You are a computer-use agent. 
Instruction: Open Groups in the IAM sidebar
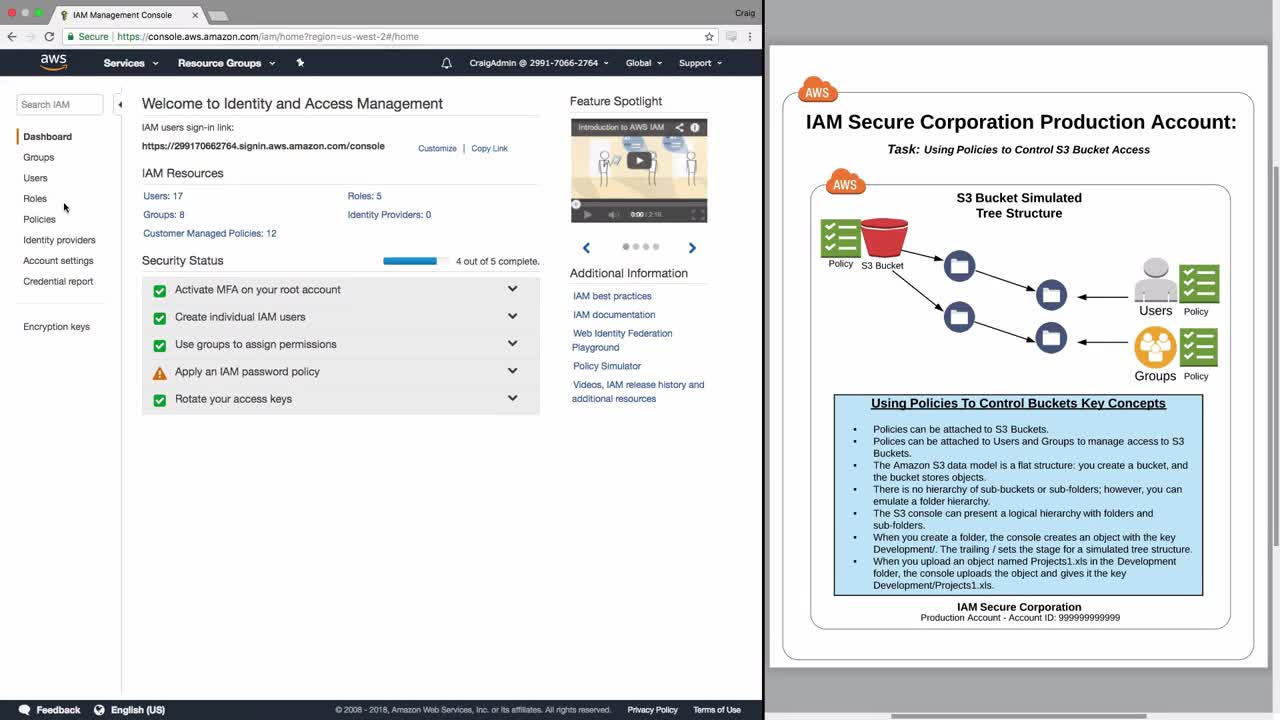tap(38, 158)
